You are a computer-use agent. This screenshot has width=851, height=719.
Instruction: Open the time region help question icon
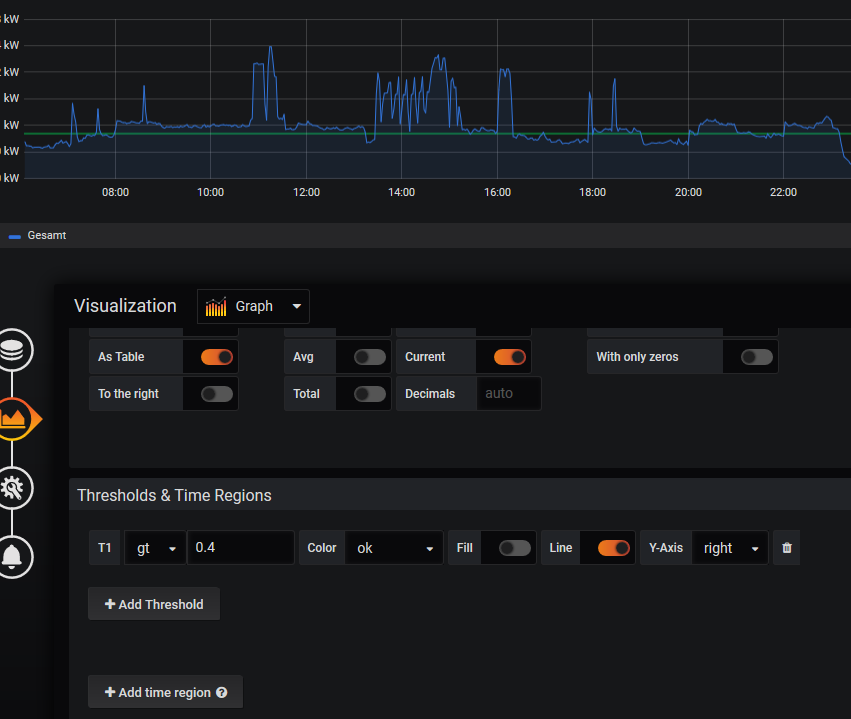coord(221,692)
